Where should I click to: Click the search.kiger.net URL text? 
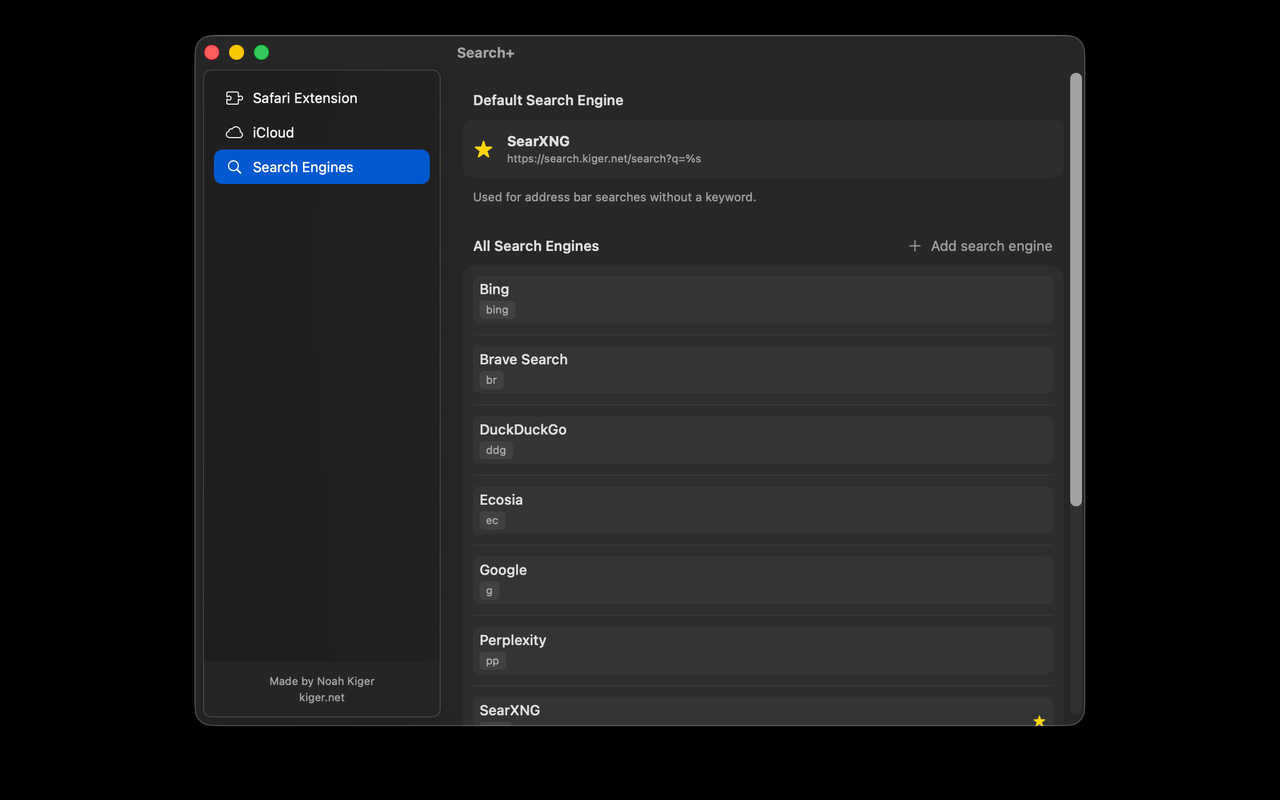604,159
